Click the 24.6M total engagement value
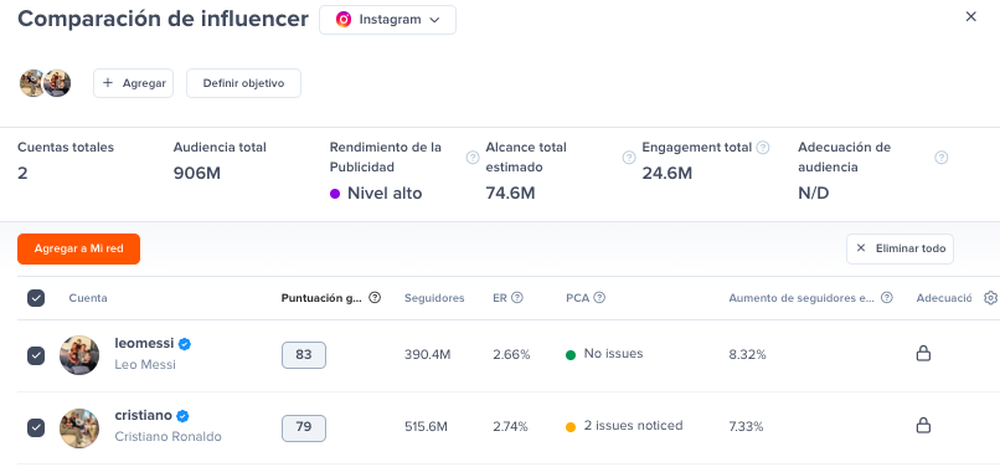The height and width of the screenshot is (467, 1000). (x=667, y=173)
